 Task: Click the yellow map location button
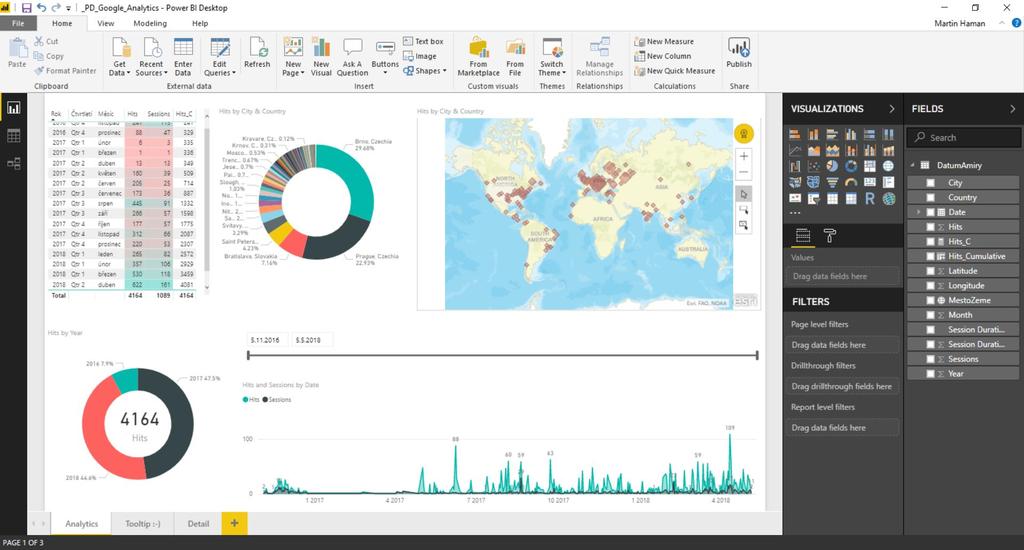744,134
